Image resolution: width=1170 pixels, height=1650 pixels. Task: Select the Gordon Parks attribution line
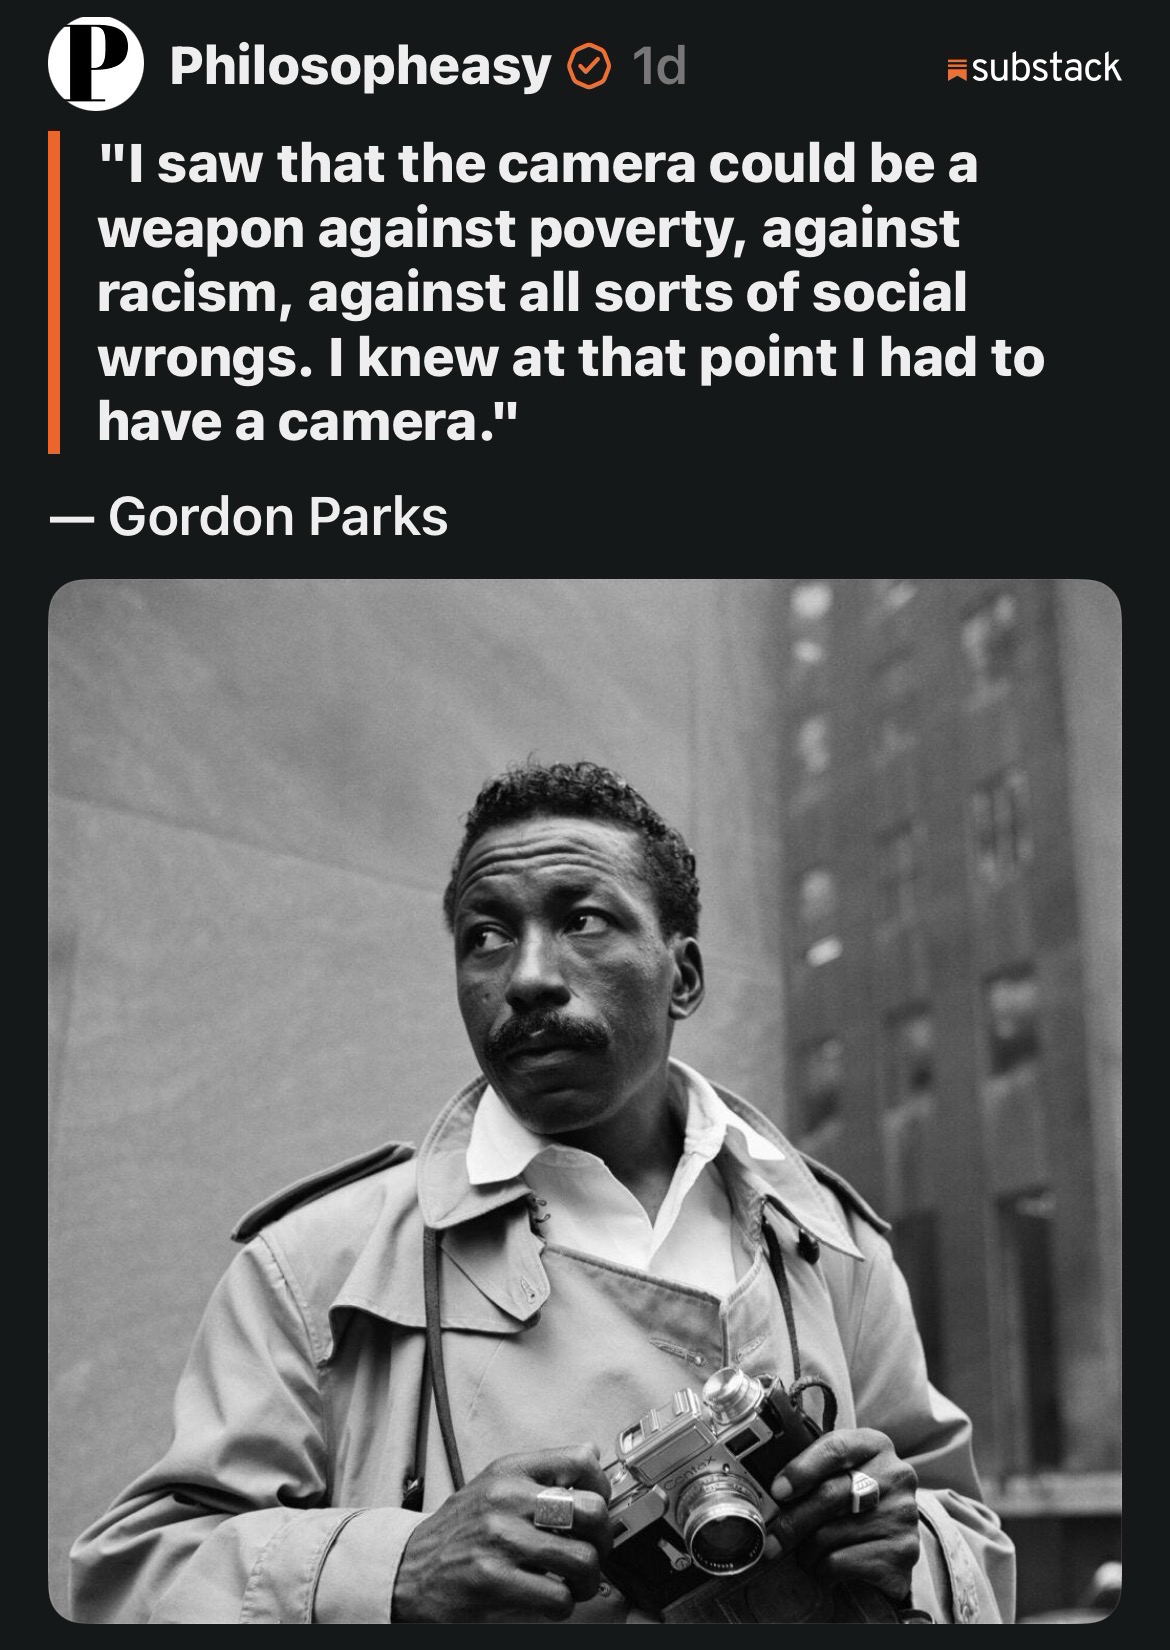pos(248,516)
